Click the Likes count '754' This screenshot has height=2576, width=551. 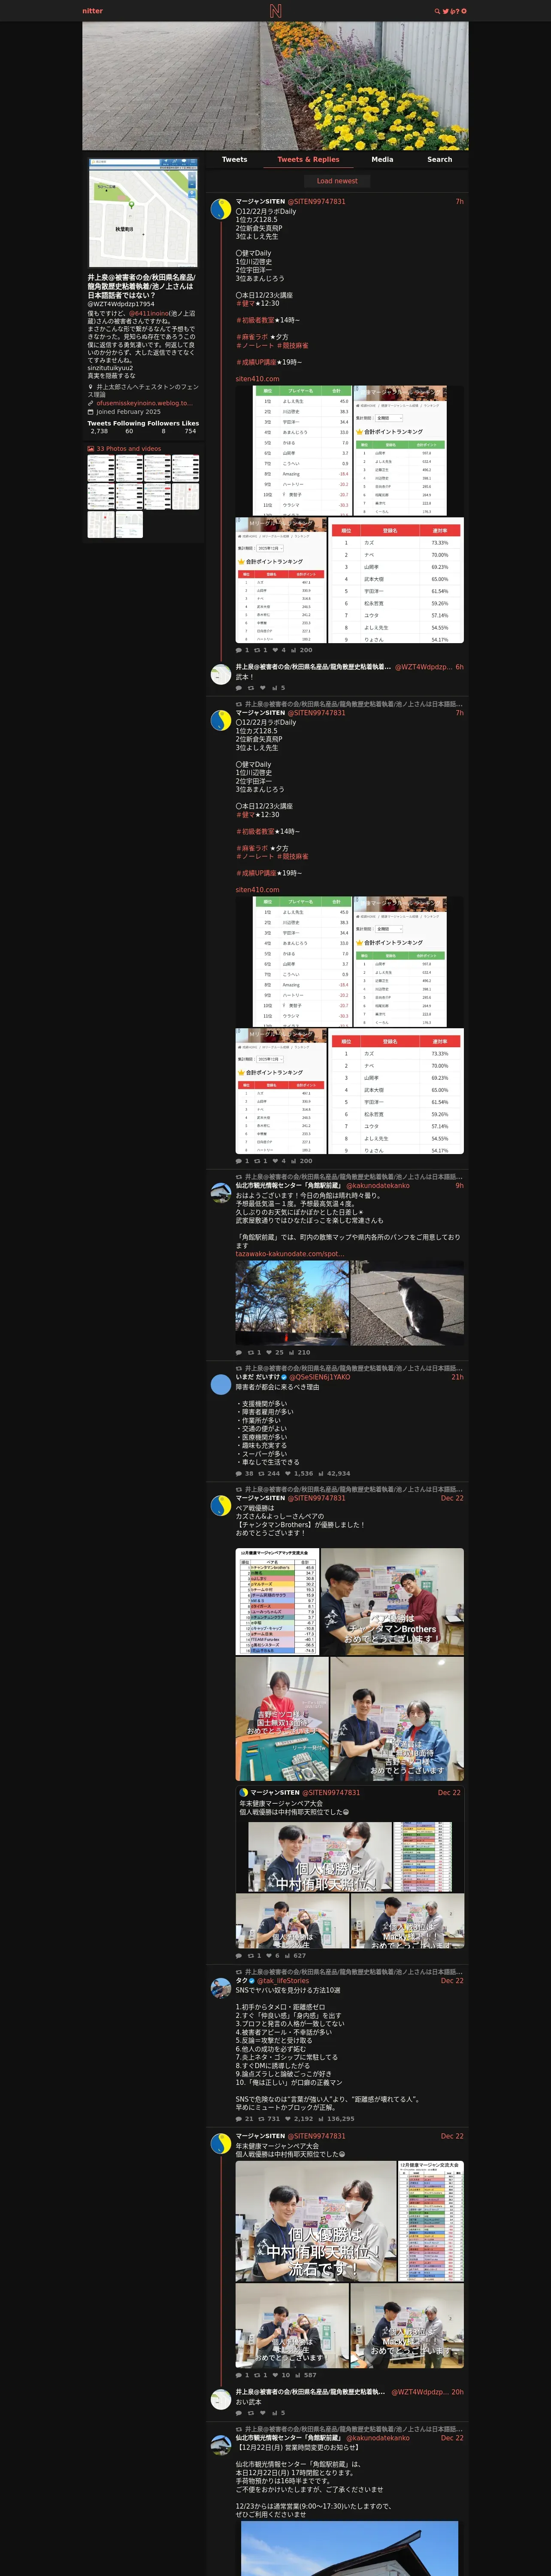(190, 431)
